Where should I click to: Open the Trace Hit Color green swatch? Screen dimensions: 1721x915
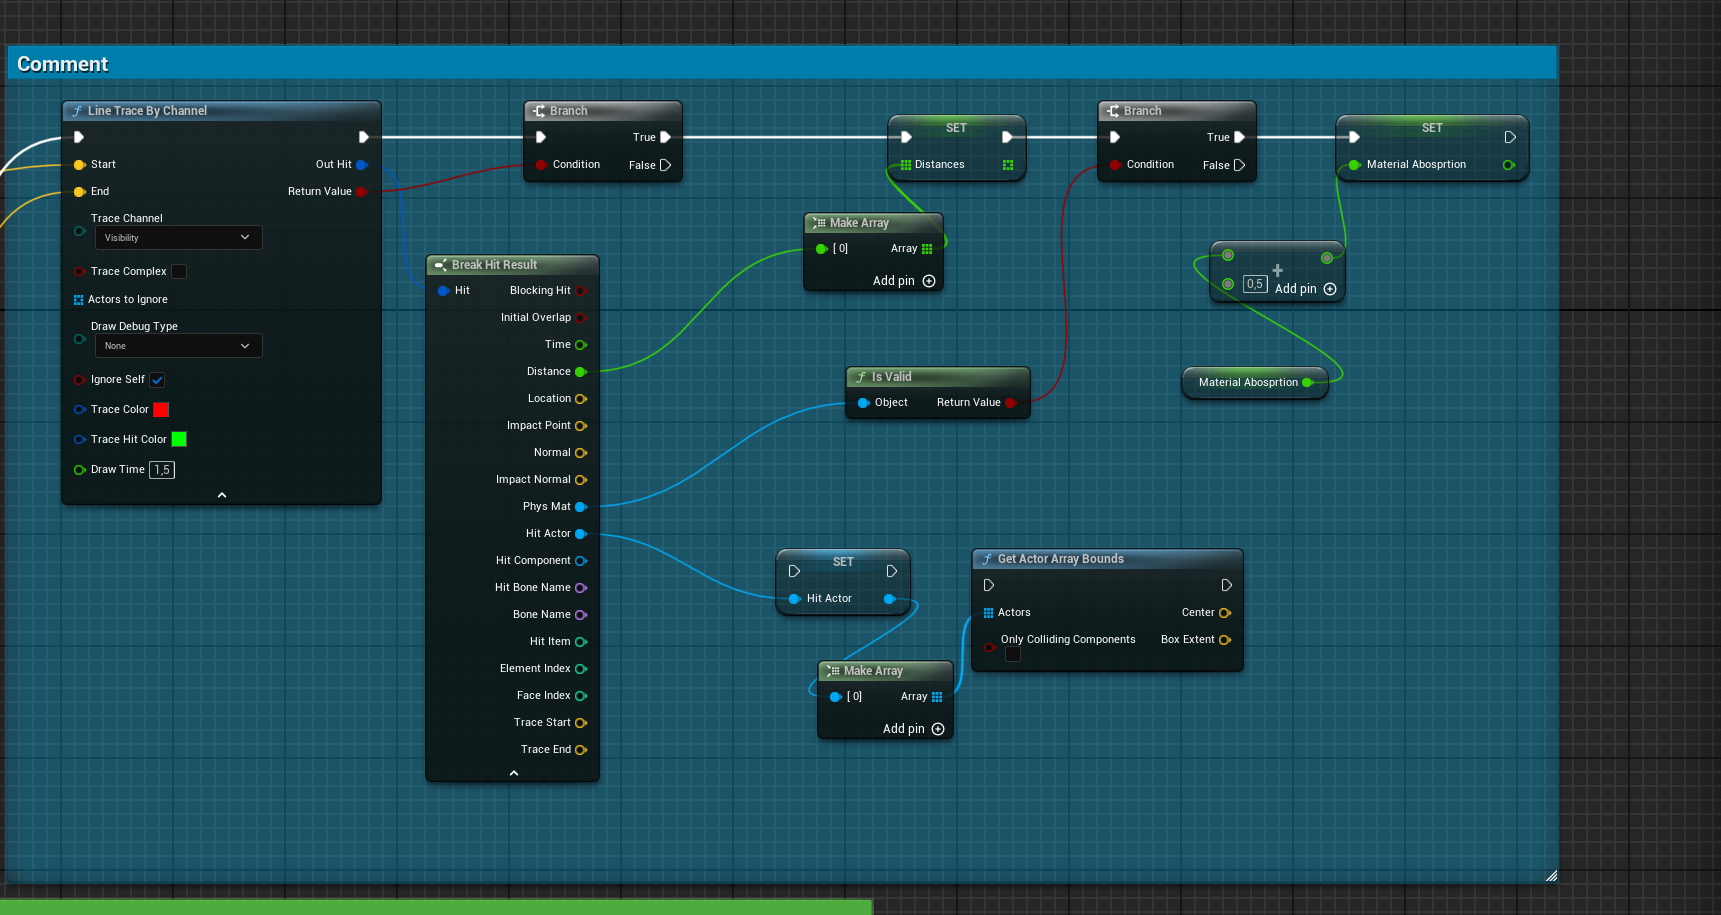(x=179, y=439)
